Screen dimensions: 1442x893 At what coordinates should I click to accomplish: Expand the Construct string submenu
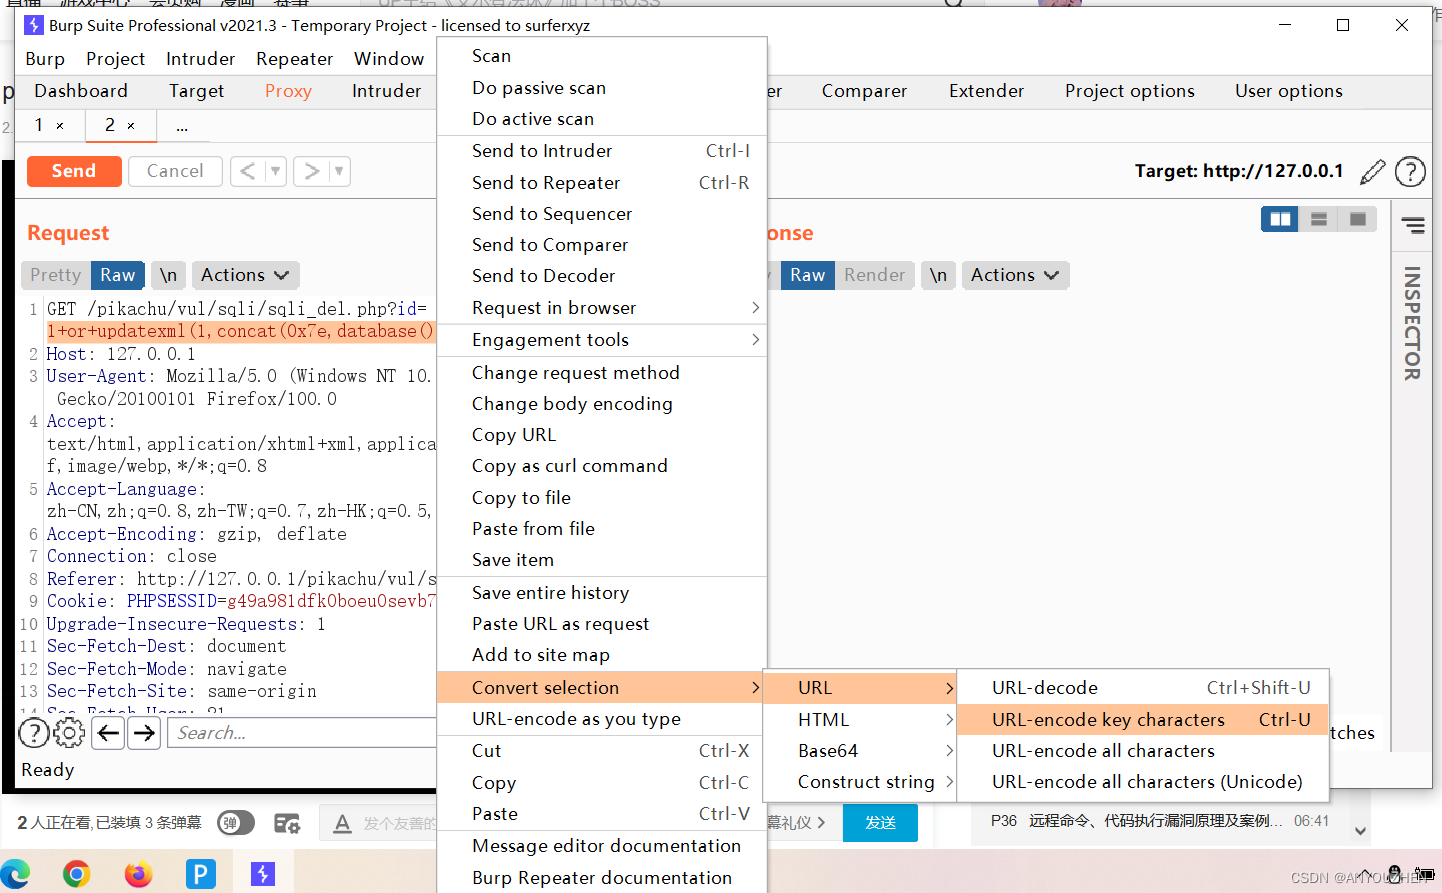point(860,782)
